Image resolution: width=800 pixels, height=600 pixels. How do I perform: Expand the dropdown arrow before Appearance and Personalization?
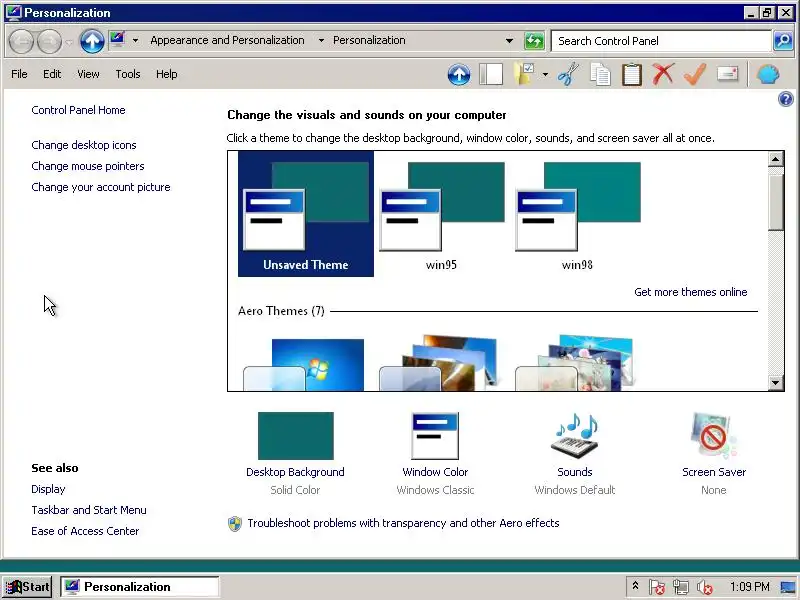135,40
